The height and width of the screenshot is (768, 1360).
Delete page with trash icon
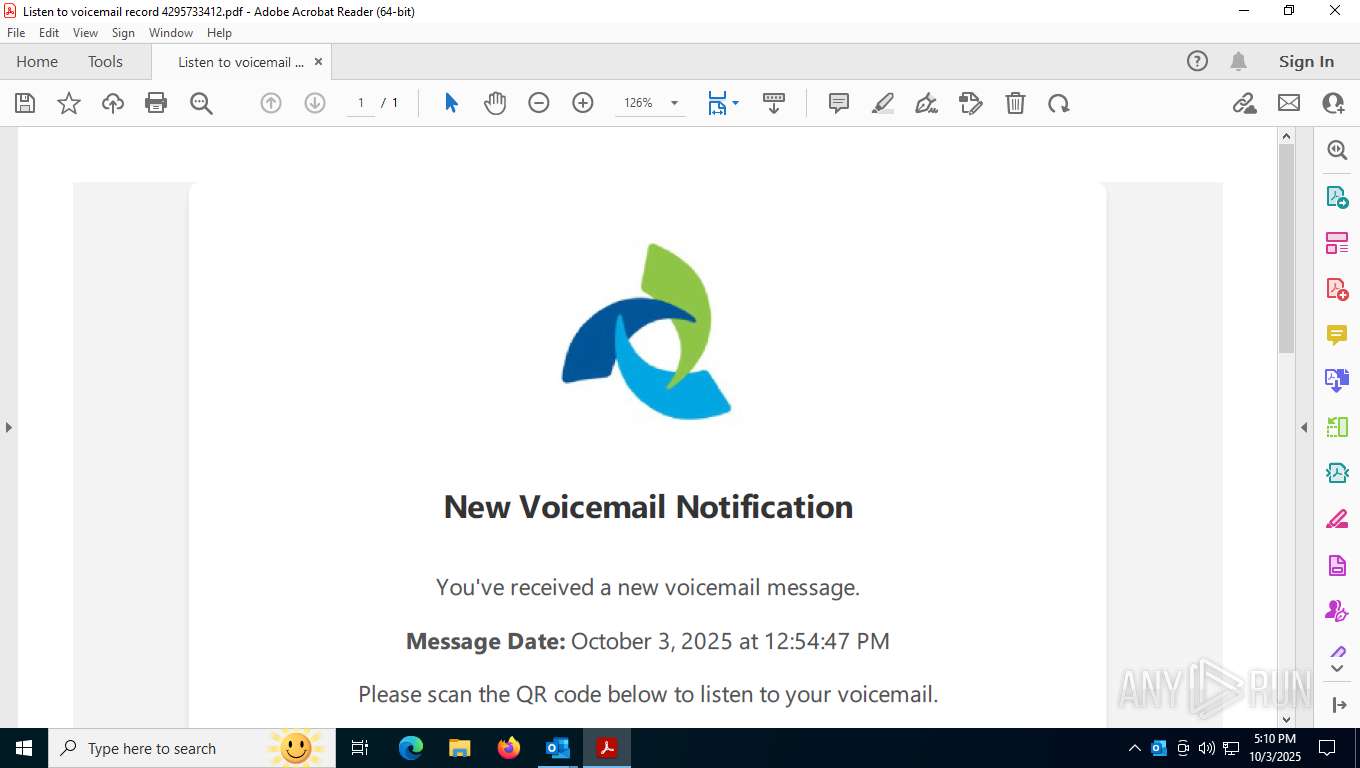click(1015, 103)
